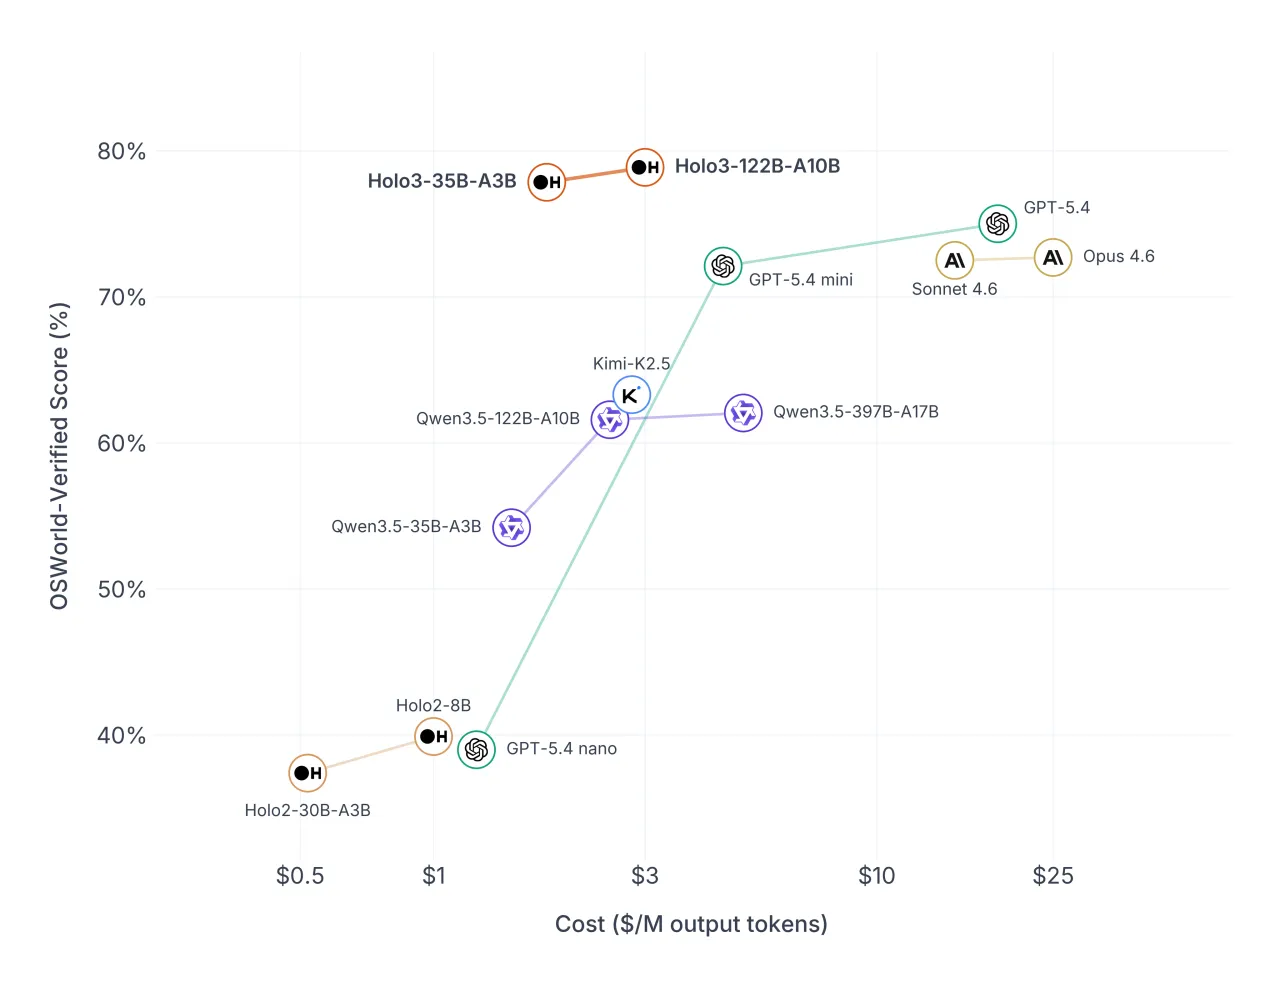Click the $3 x-axis tick label

click(x=645, y=875)
